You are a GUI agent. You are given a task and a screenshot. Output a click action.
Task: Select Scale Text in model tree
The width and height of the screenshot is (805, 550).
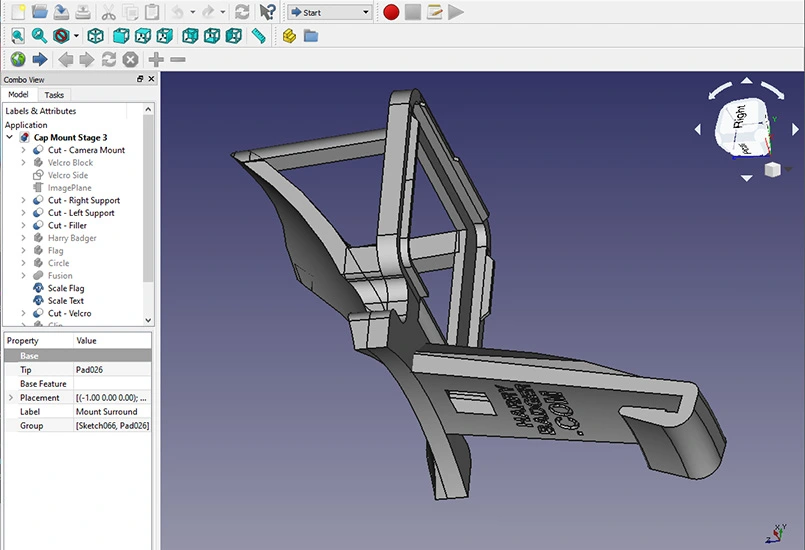[65, 300]
